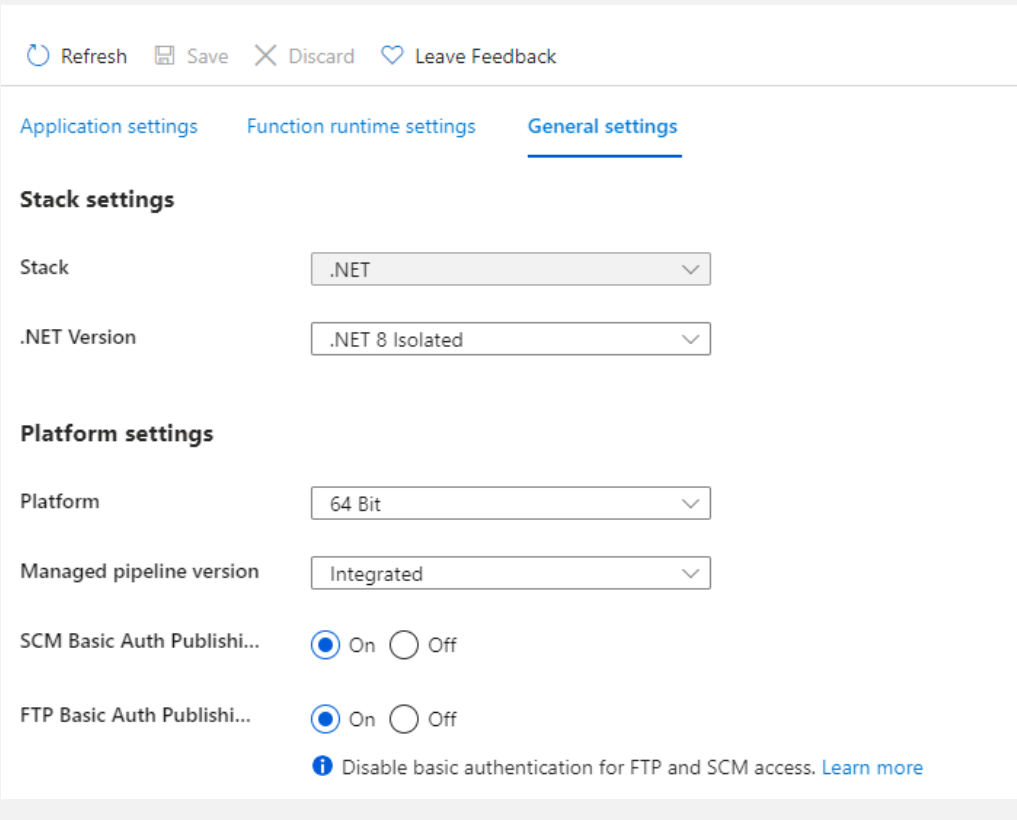Click the Leave Feedback text
This screenshot has width=1017, height=820.
pos(485,56)
